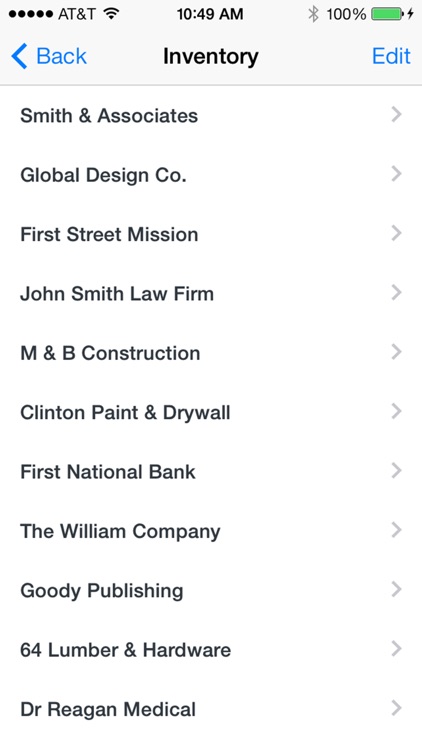
Task: Select The William Company entry
Action: [x=211, y=530]
